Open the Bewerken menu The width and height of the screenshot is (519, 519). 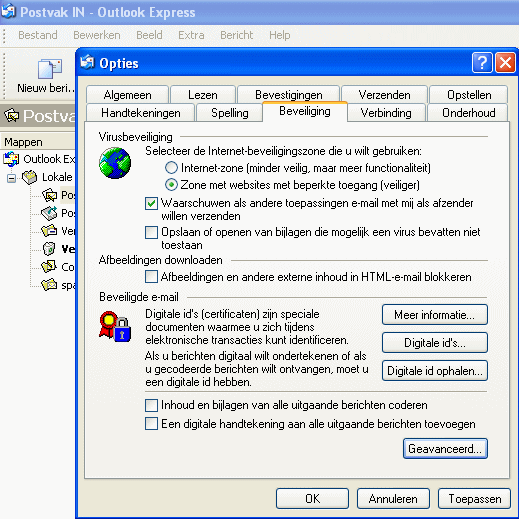(x=97, y=35)
